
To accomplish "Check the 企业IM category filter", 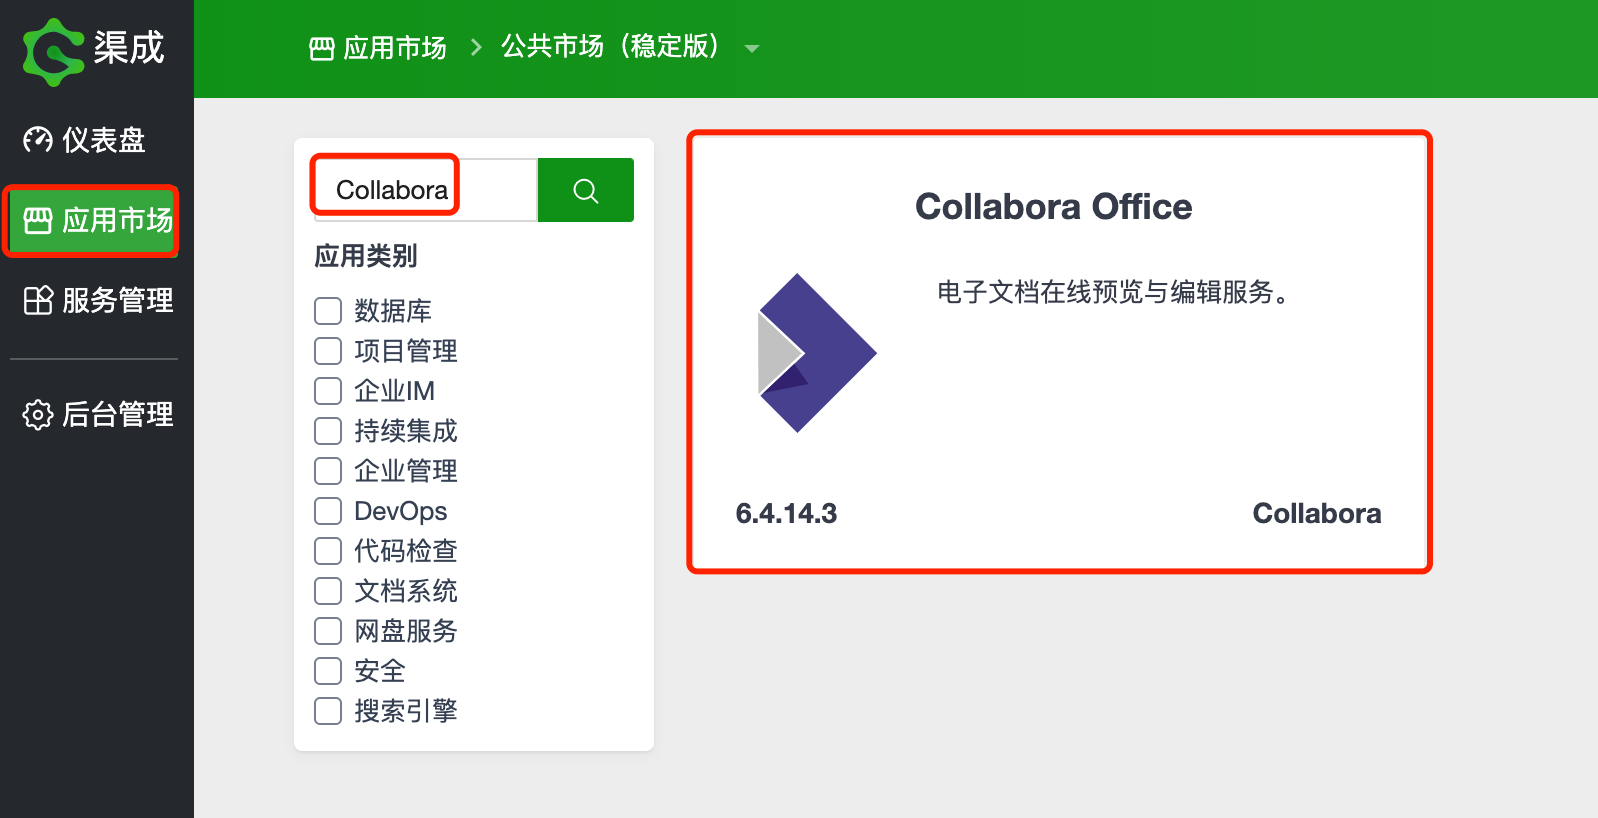I will (x=328, y=391).
